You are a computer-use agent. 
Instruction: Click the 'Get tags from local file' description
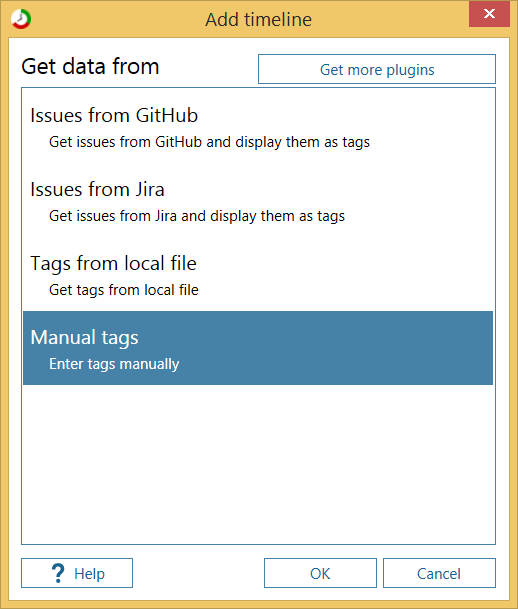click(x=124, y=290)
